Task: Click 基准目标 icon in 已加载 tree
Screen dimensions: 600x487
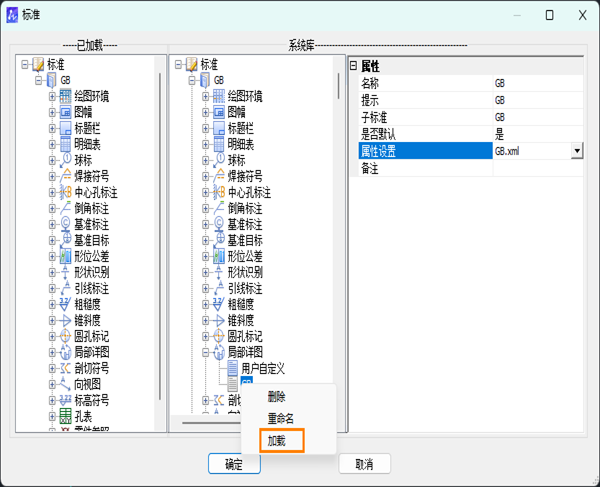Action: [65, 240]
